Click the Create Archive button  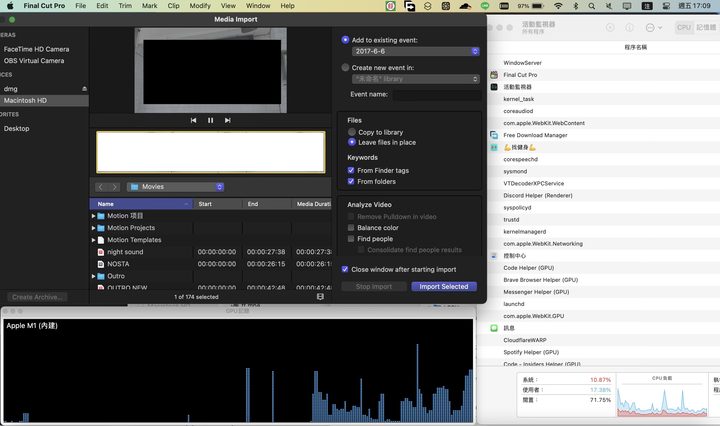tap(37, 297)
